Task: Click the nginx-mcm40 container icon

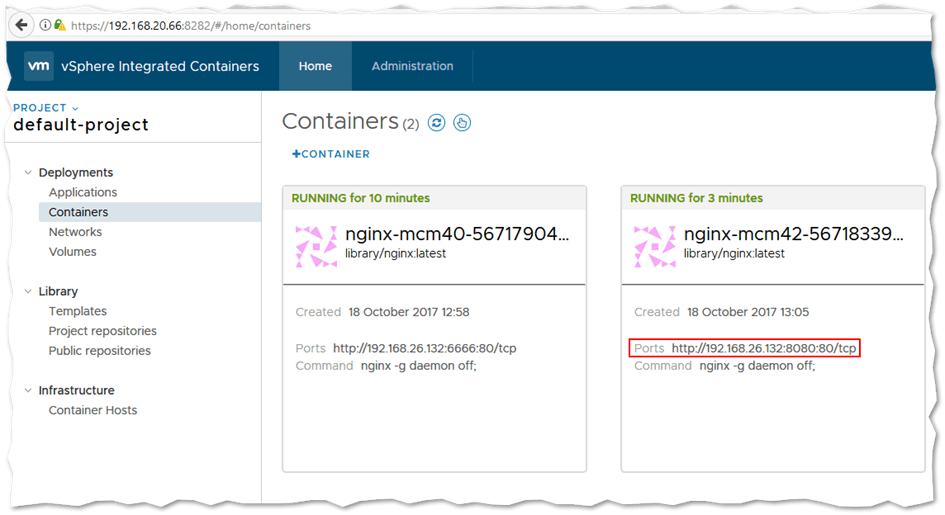Action: click(x=316, y=246)
